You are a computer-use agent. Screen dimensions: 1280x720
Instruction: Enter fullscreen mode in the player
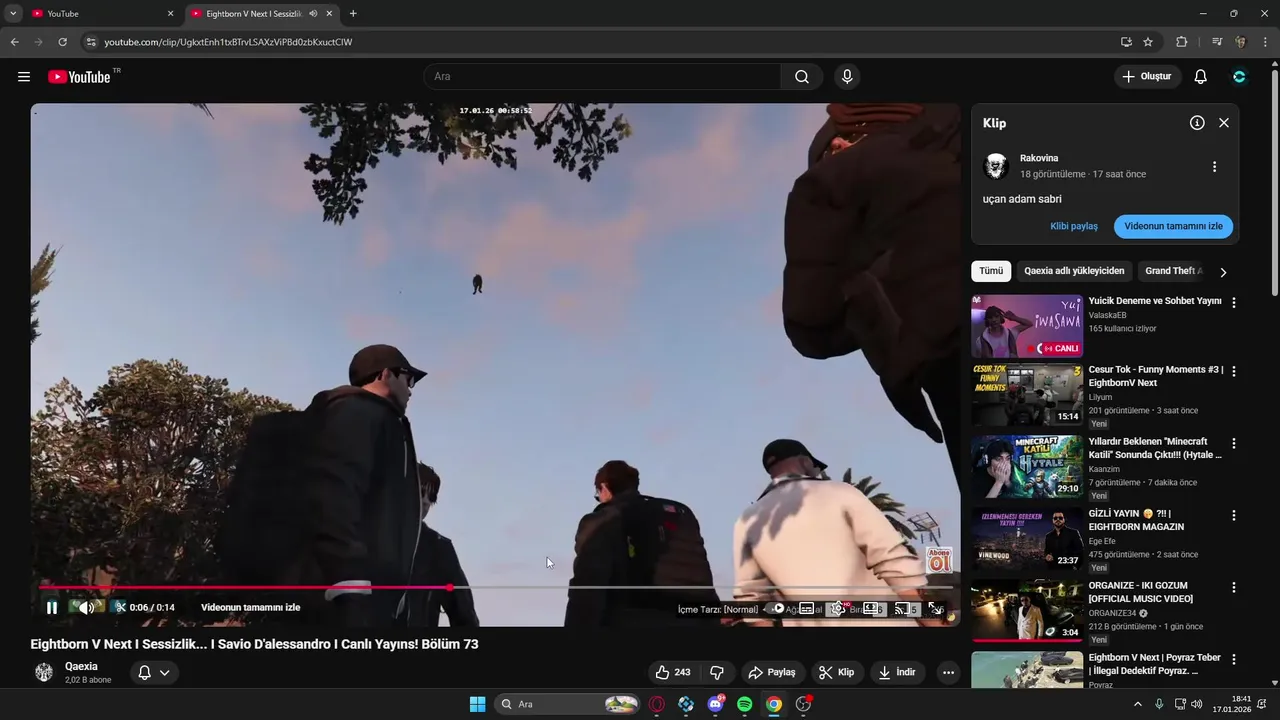[935, 608]
